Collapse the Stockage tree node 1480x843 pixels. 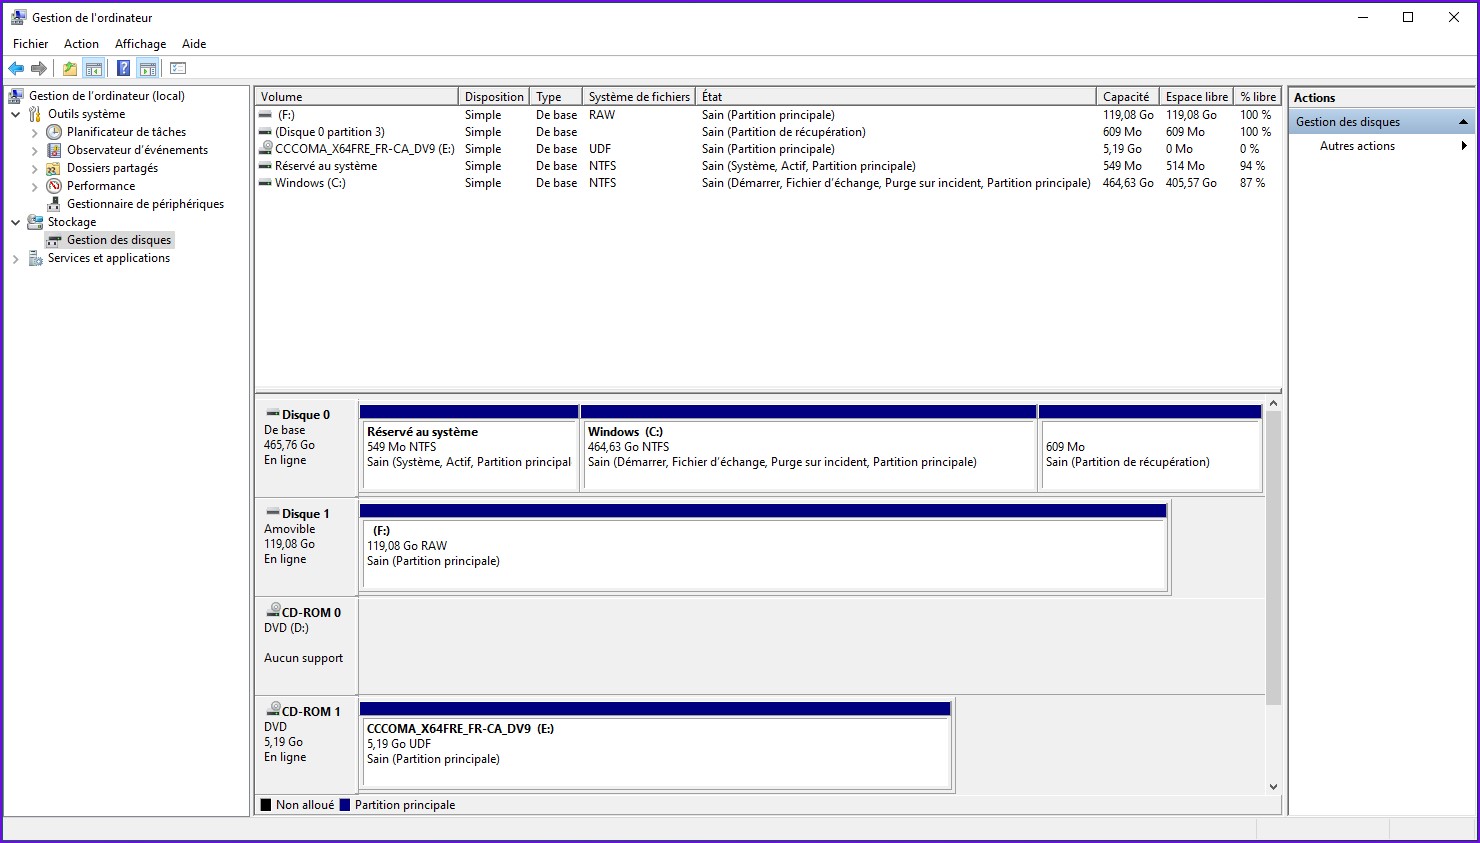(x=16, y=223)
